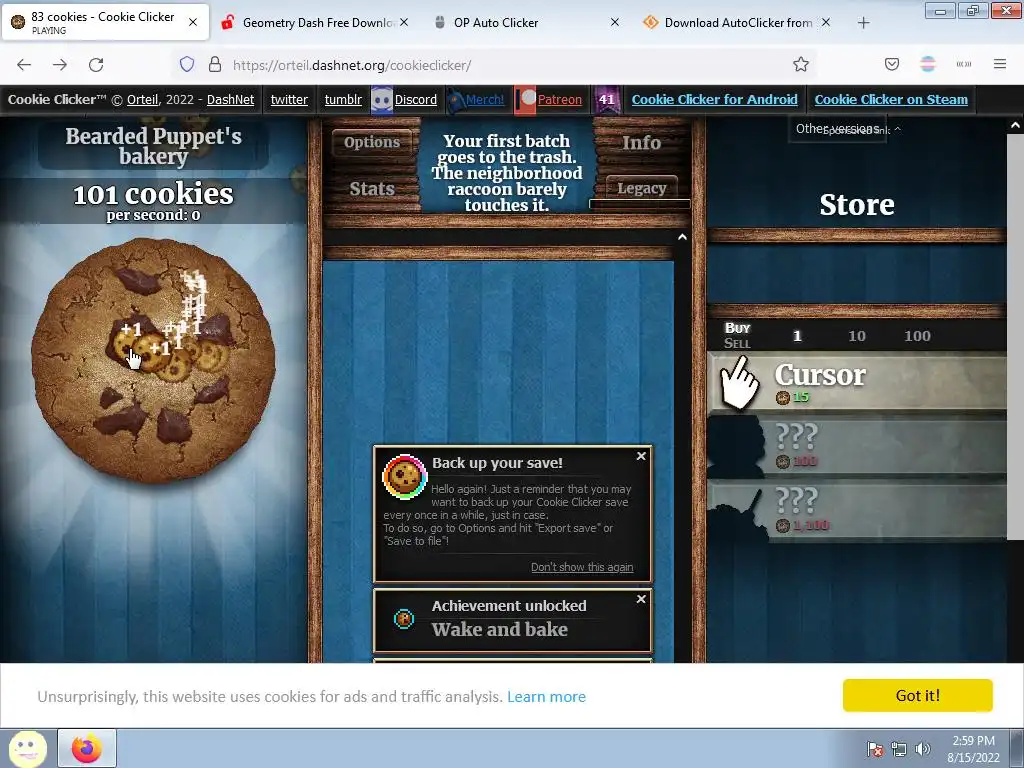Image resolution: width=1024 pixels, height=768 pixels.
Task: Open the Legacy menu
Action: (x=641, y=188)
